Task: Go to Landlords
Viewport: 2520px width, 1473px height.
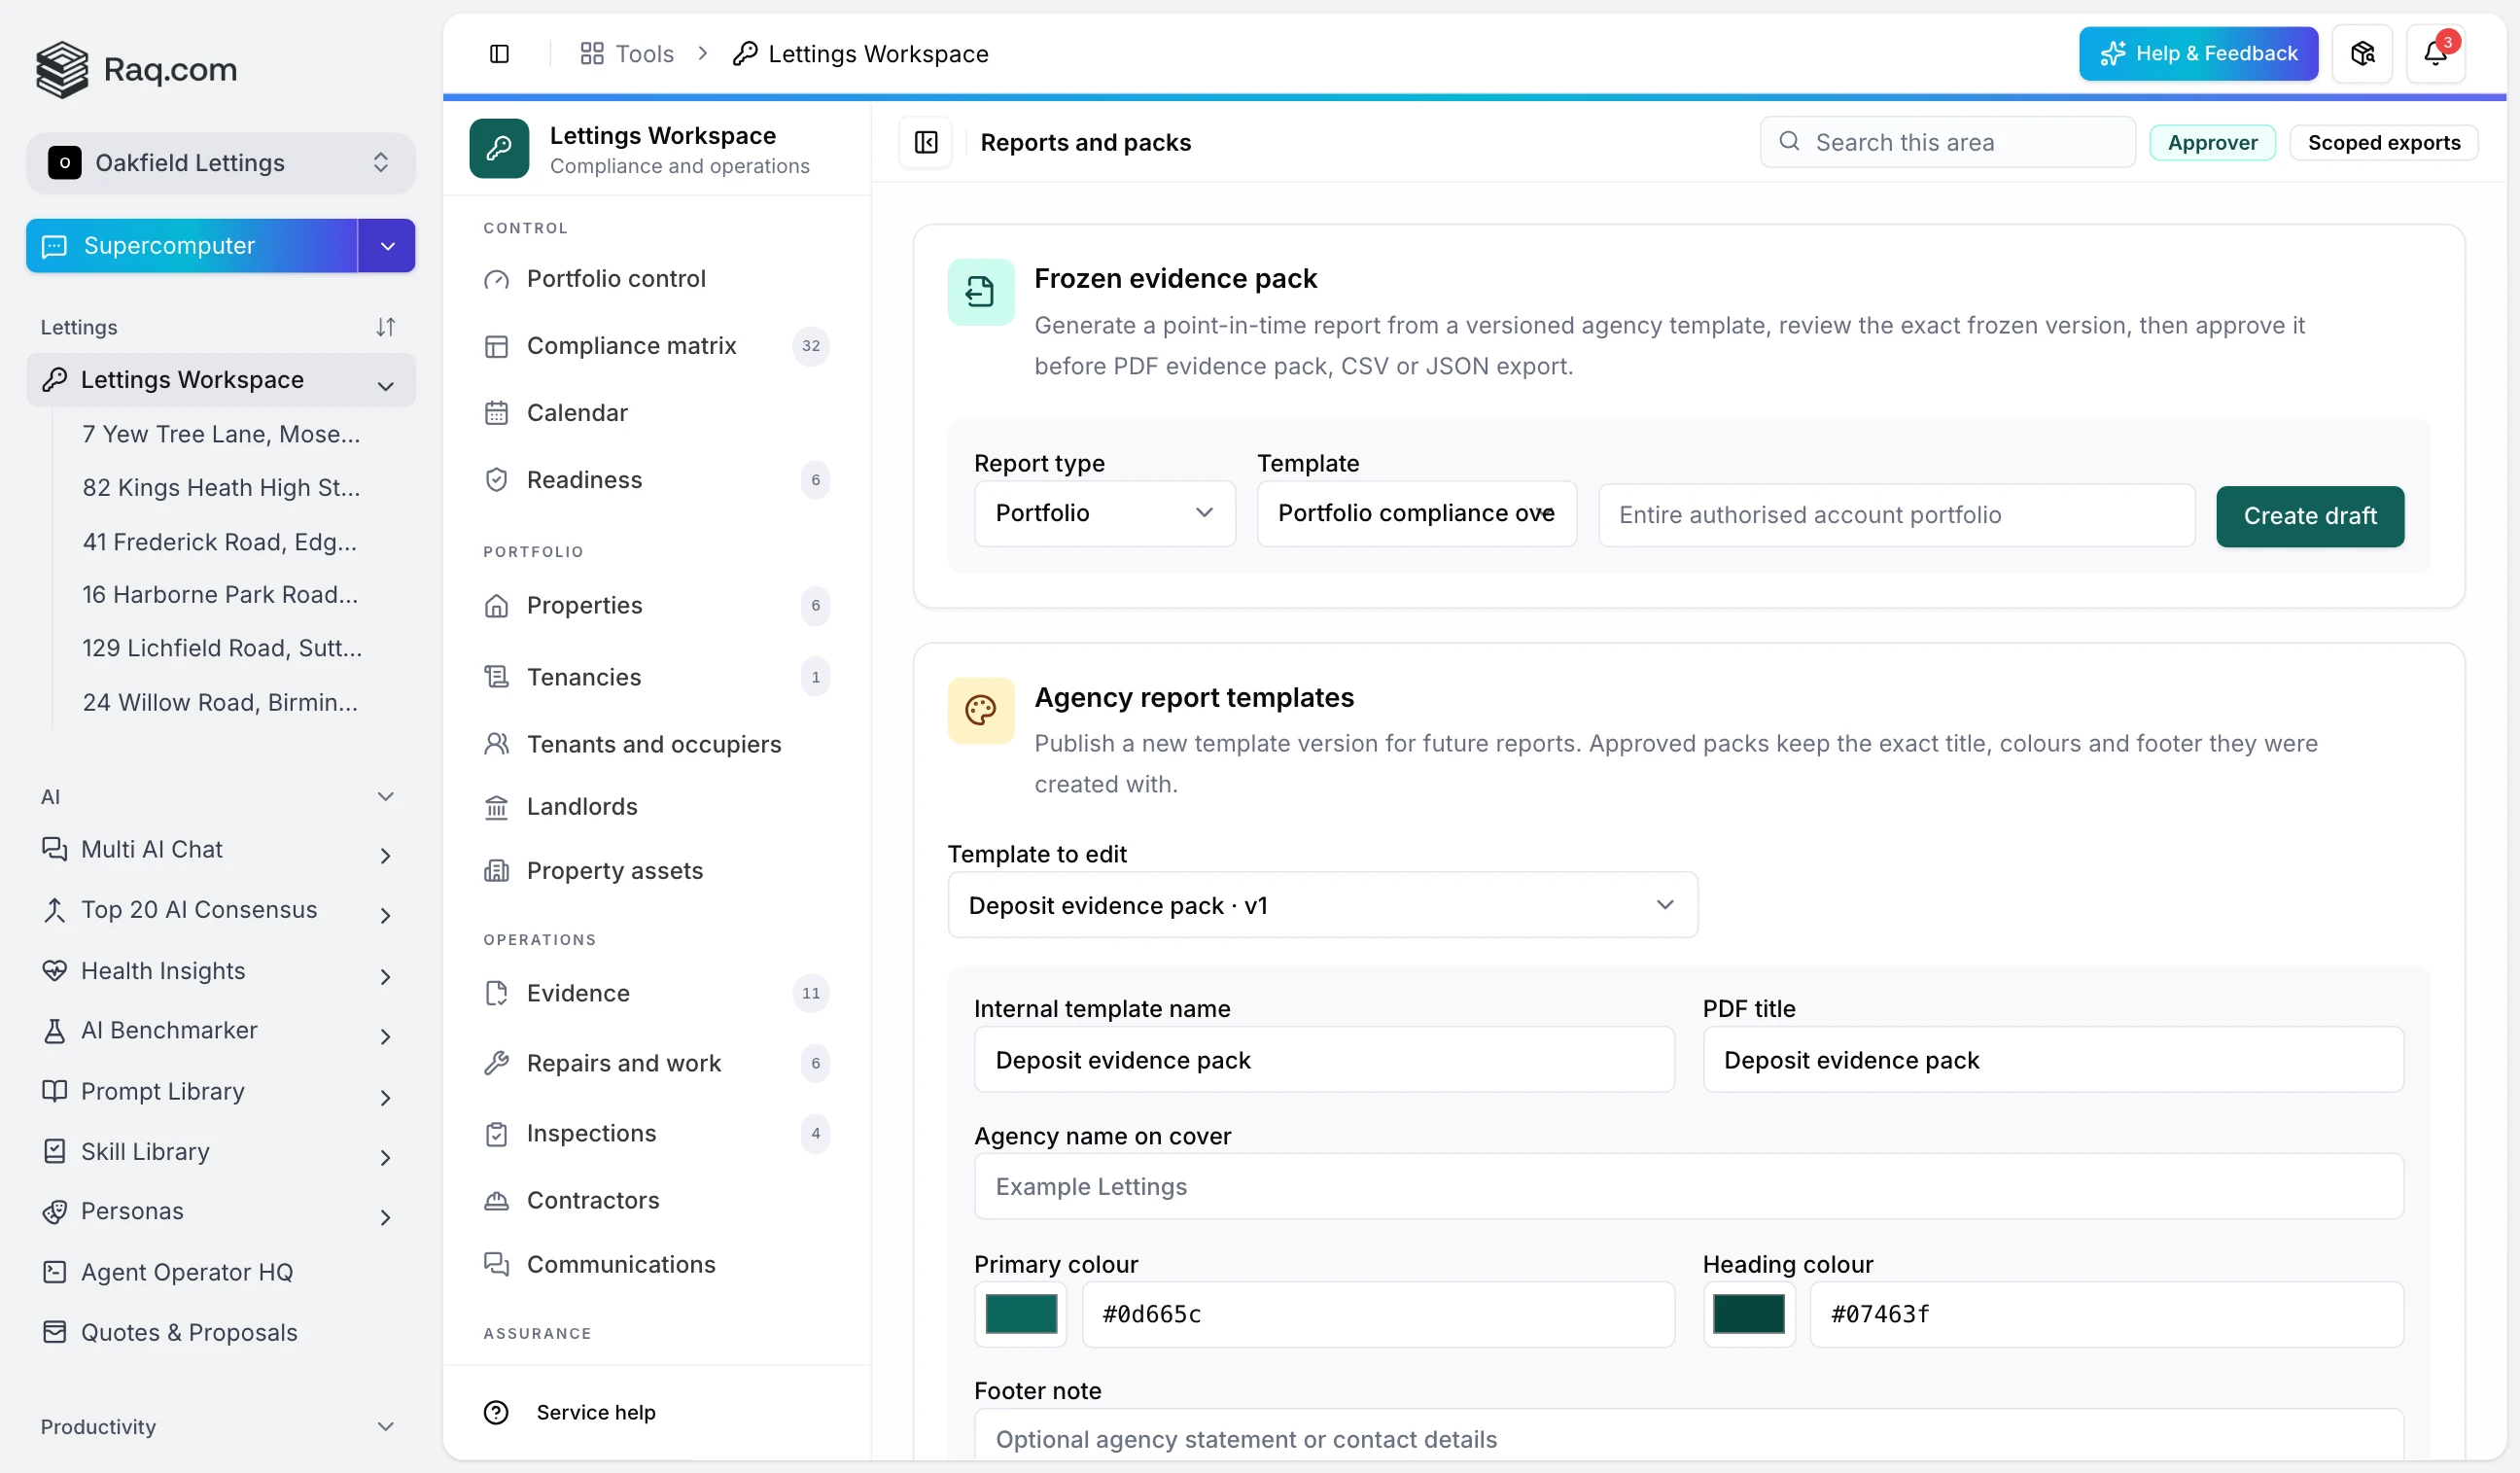Action: pos(656,806)
